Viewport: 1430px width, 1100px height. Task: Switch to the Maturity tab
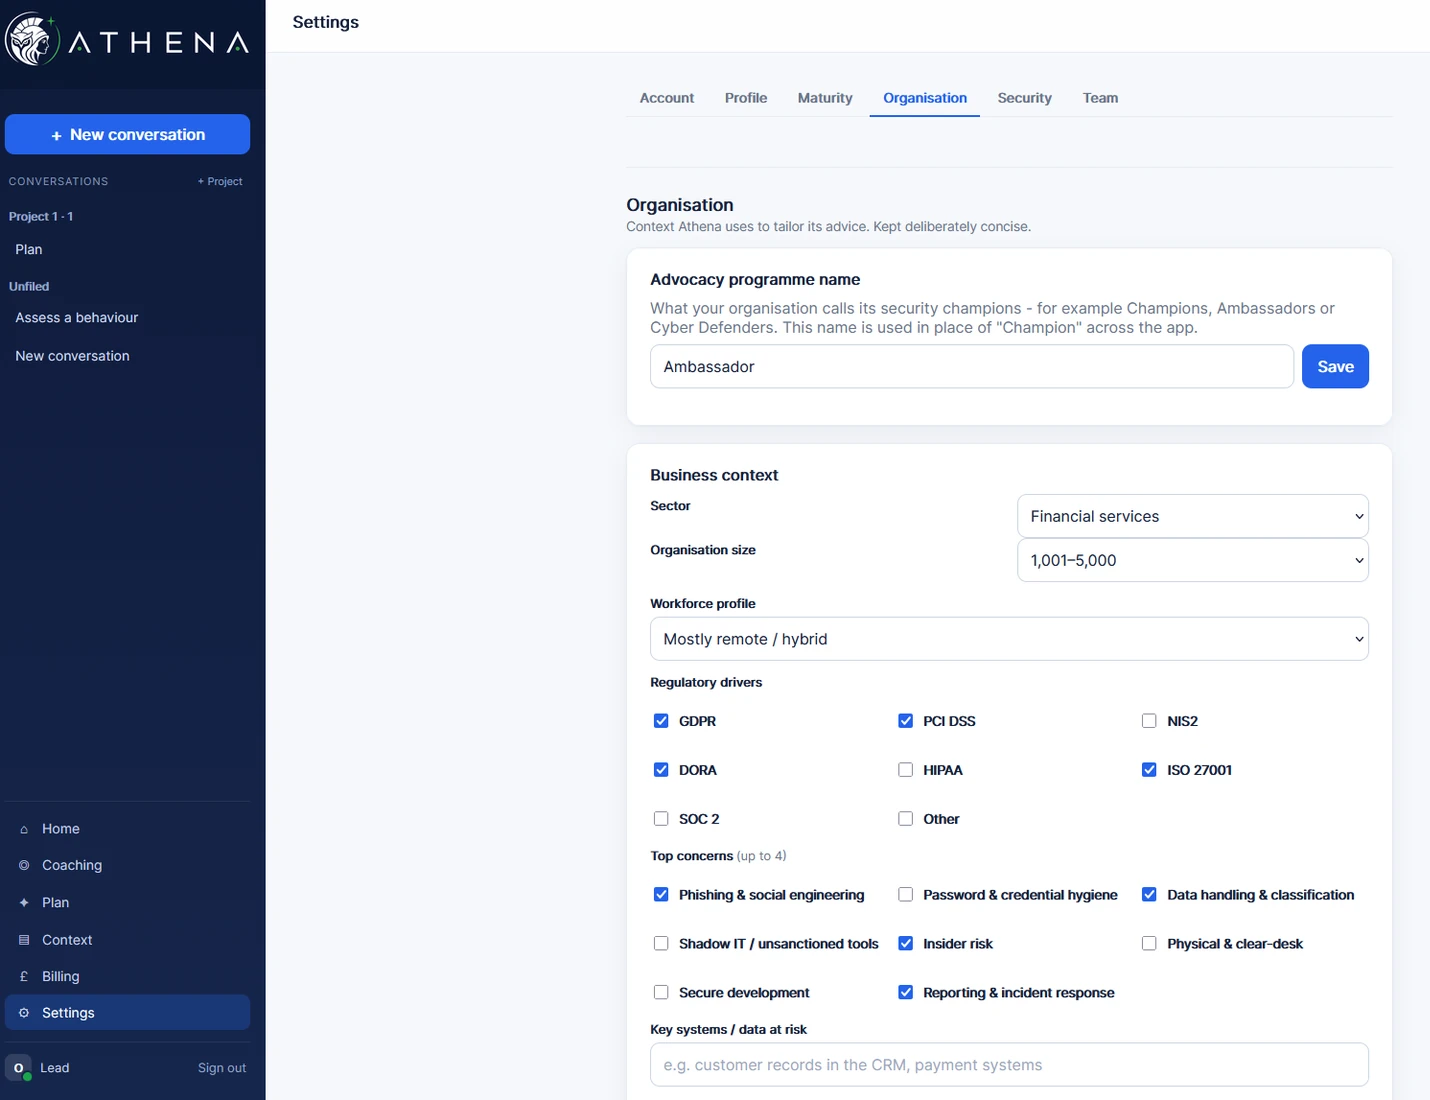pos(825,98)
